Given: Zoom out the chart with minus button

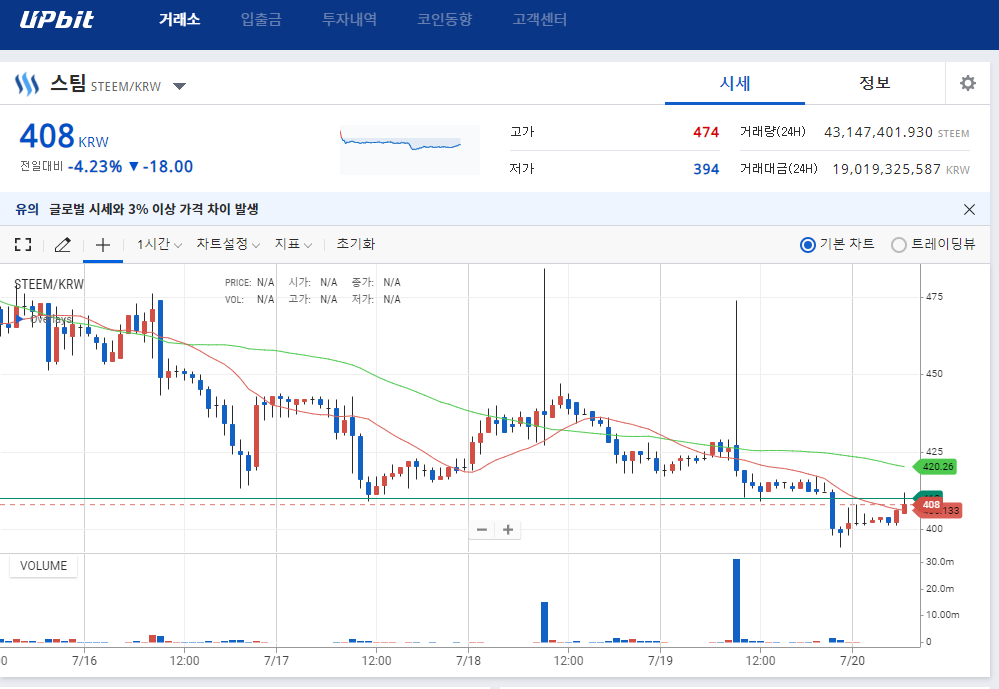Looking at the screenshot, I should point(482,529).
